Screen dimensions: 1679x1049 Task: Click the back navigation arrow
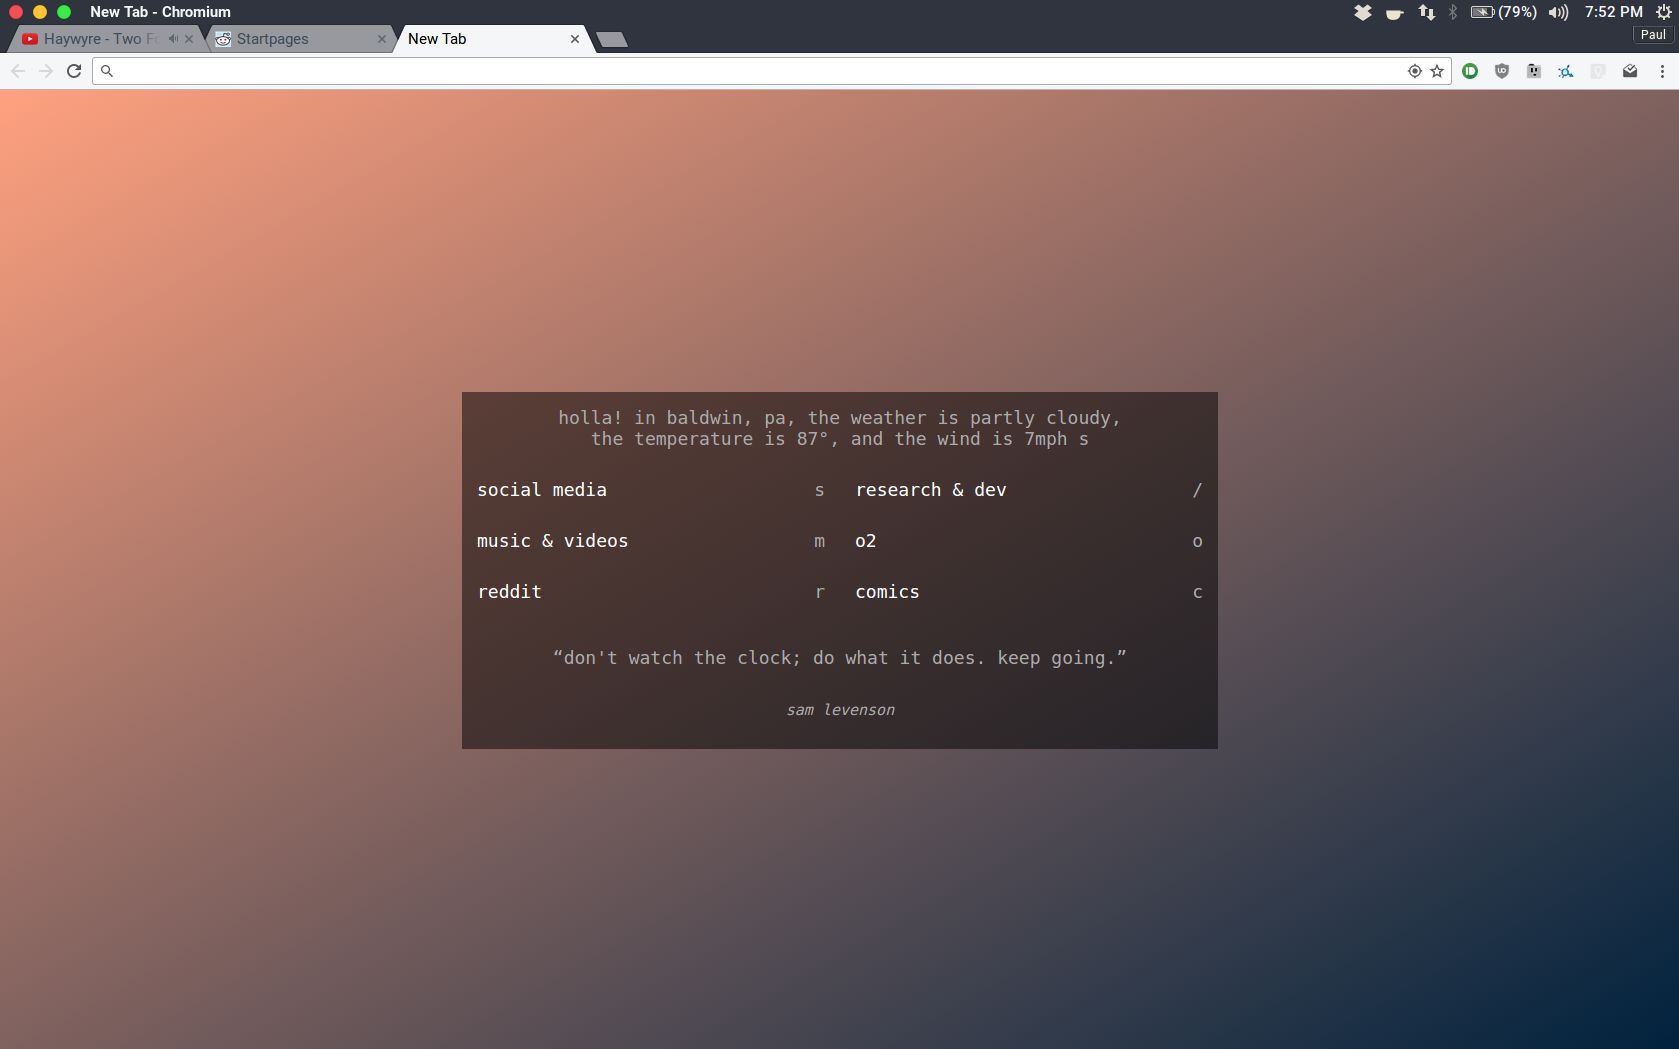18,71
